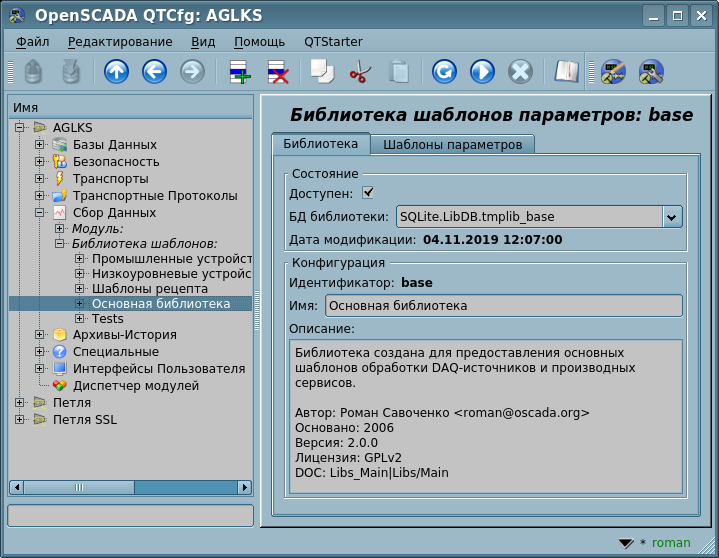
Task: Go up a level with the up arrow
Action: [x=116, y=72]
